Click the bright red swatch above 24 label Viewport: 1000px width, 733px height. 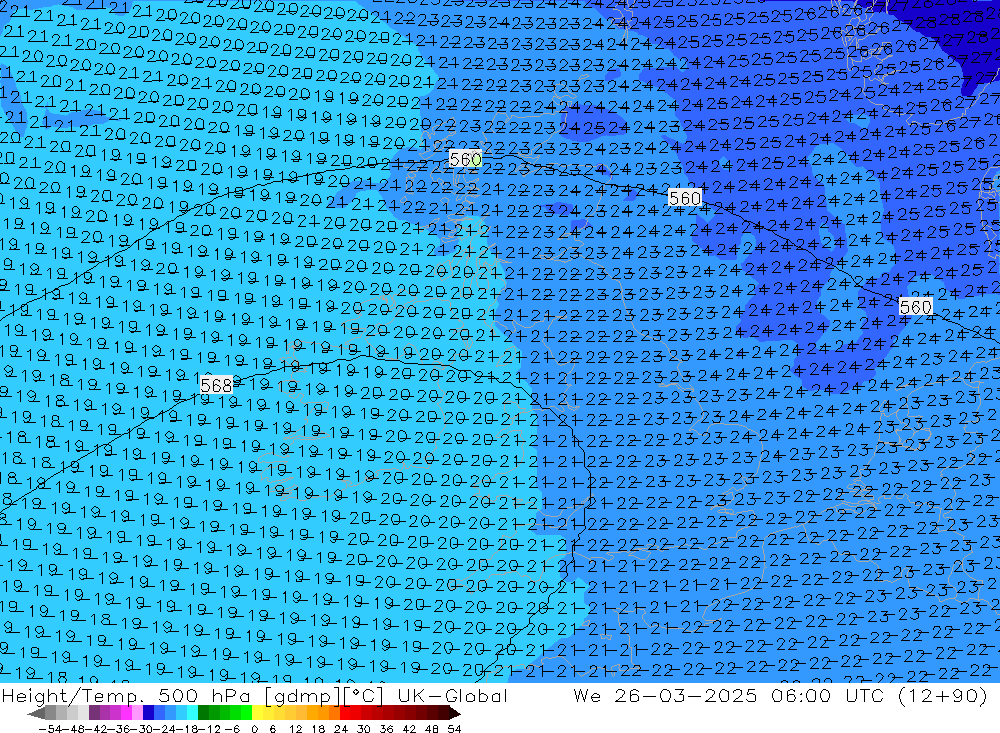pos(345,713)
